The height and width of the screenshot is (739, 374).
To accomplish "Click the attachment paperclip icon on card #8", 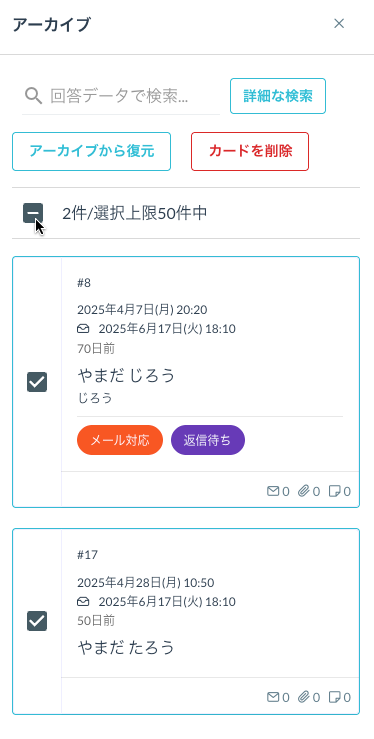I will point(303,491).
